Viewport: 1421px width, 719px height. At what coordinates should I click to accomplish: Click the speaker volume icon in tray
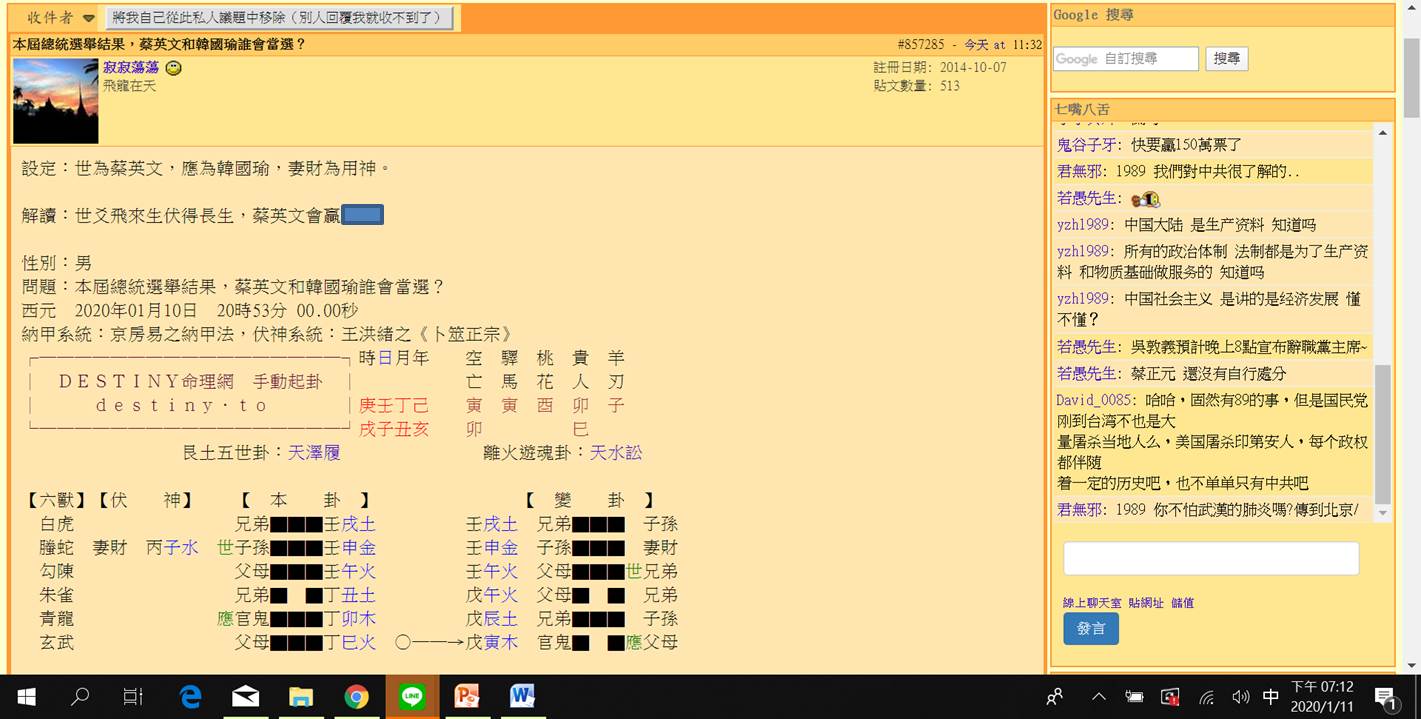coord(1241,698)
